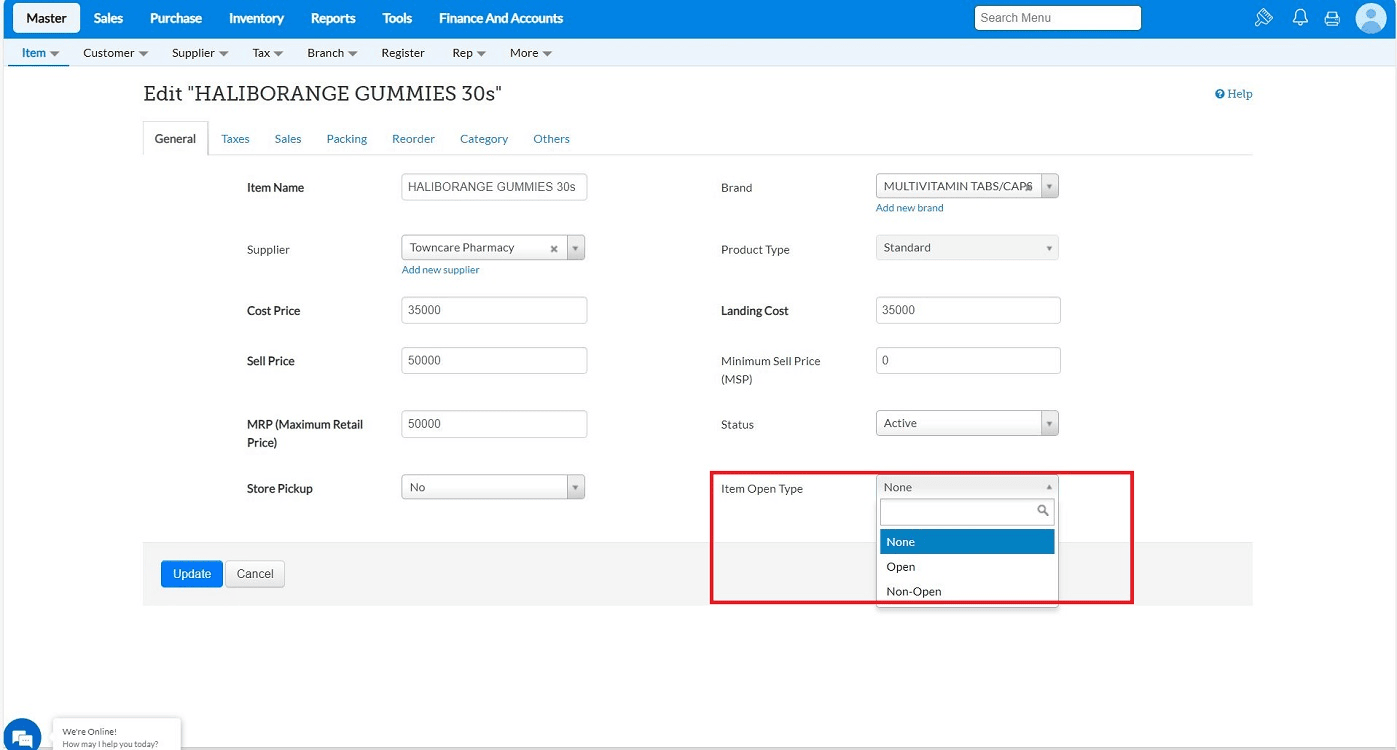Click the Add new supplier link
Viewport: 1397px width, 750px height.
tap(440, 270)
